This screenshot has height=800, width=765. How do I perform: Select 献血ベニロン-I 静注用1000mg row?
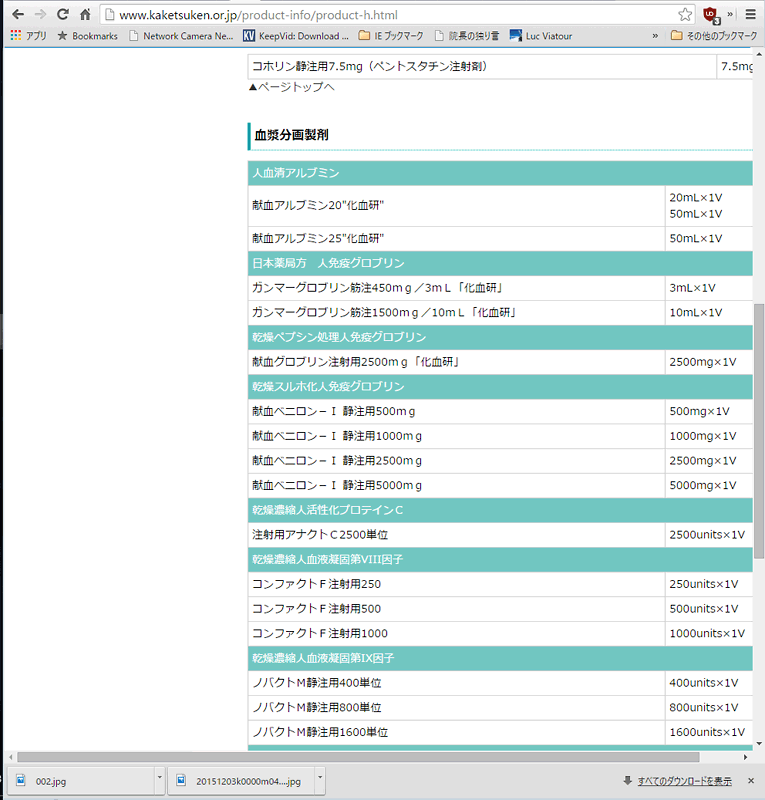pos(500,436)
